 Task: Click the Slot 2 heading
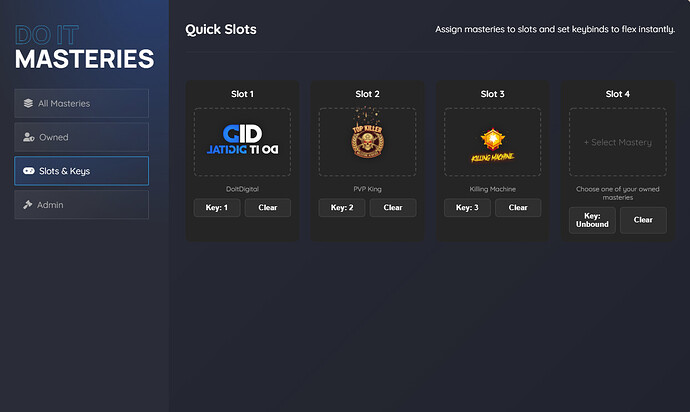point(367,94)
